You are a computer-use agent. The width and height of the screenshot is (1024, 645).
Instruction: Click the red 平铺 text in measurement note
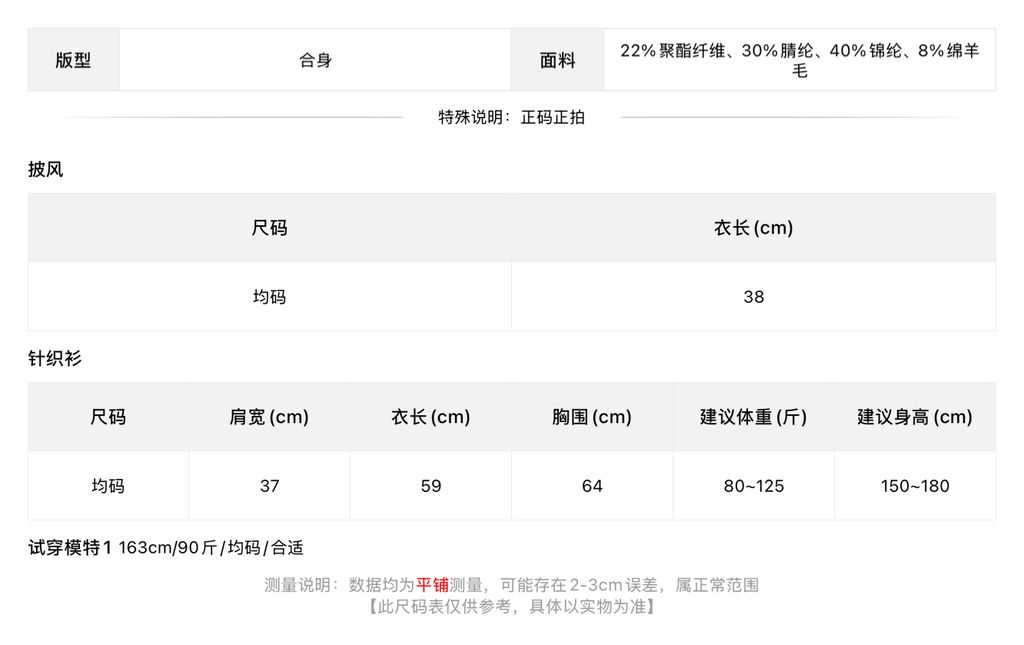click(x=432, y=585)
